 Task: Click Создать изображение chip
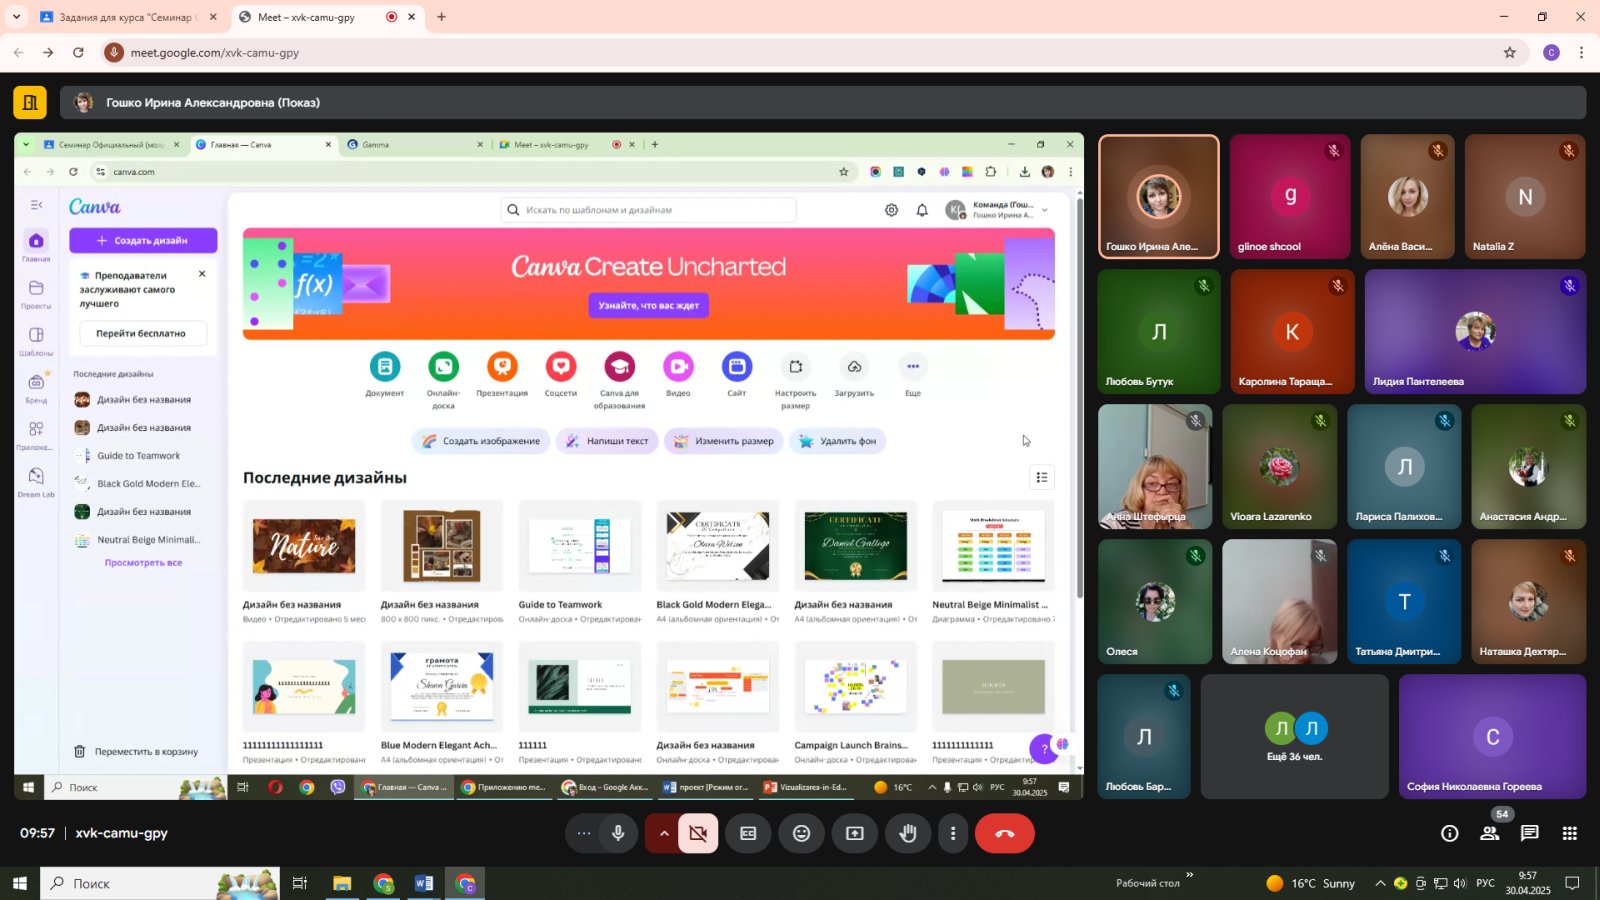pos(481,441)
